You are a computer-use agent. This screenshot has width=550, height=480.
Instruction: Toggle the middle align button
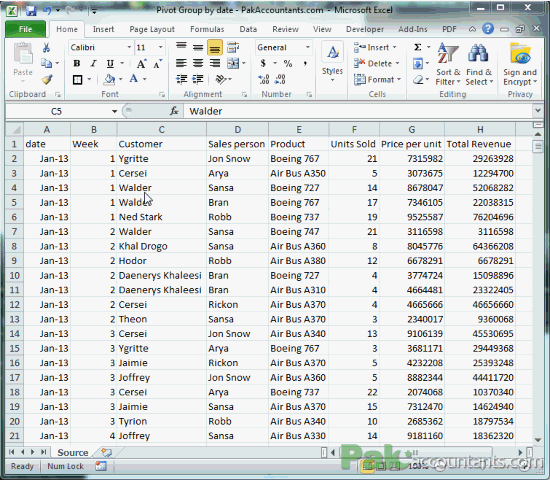pyautogui.click(x=198, y=47)
